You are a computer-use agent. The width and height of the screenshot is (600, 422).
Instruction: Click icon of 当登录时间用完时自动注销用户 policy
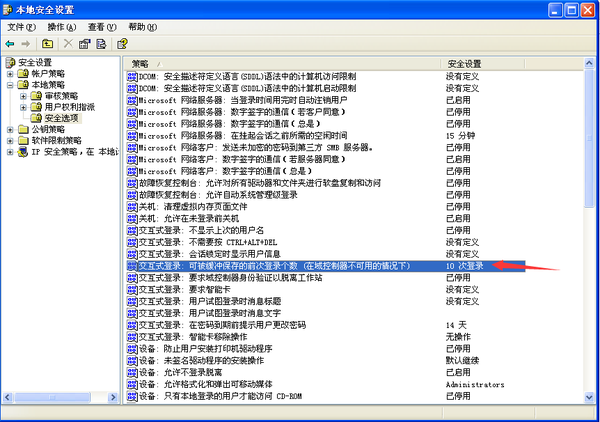click(x=132, y=100)
